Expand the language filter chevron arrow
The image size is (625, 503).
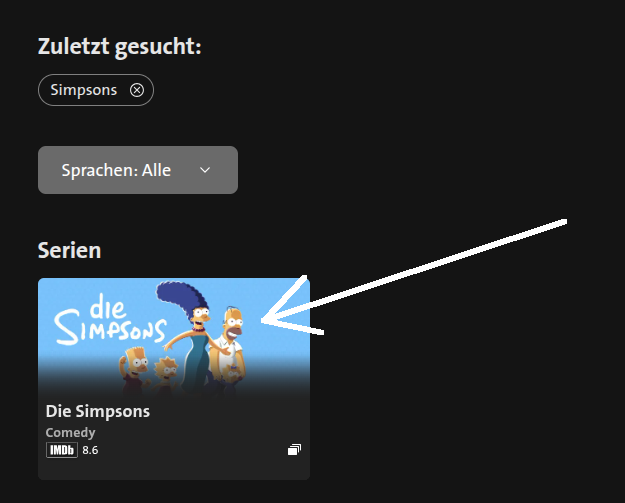(205, 170)
